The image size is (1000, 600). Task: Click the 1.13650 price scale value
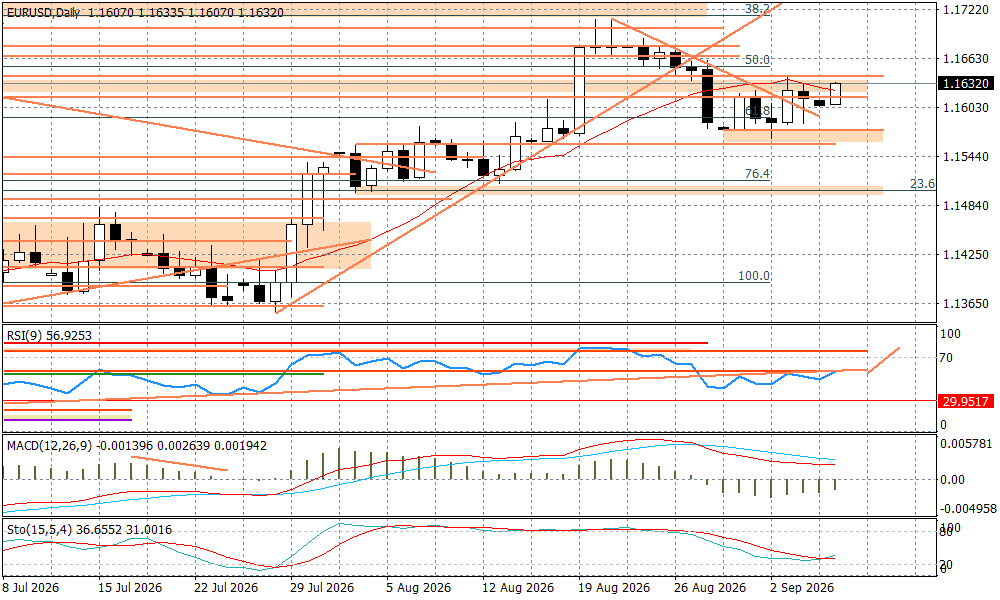966,304
